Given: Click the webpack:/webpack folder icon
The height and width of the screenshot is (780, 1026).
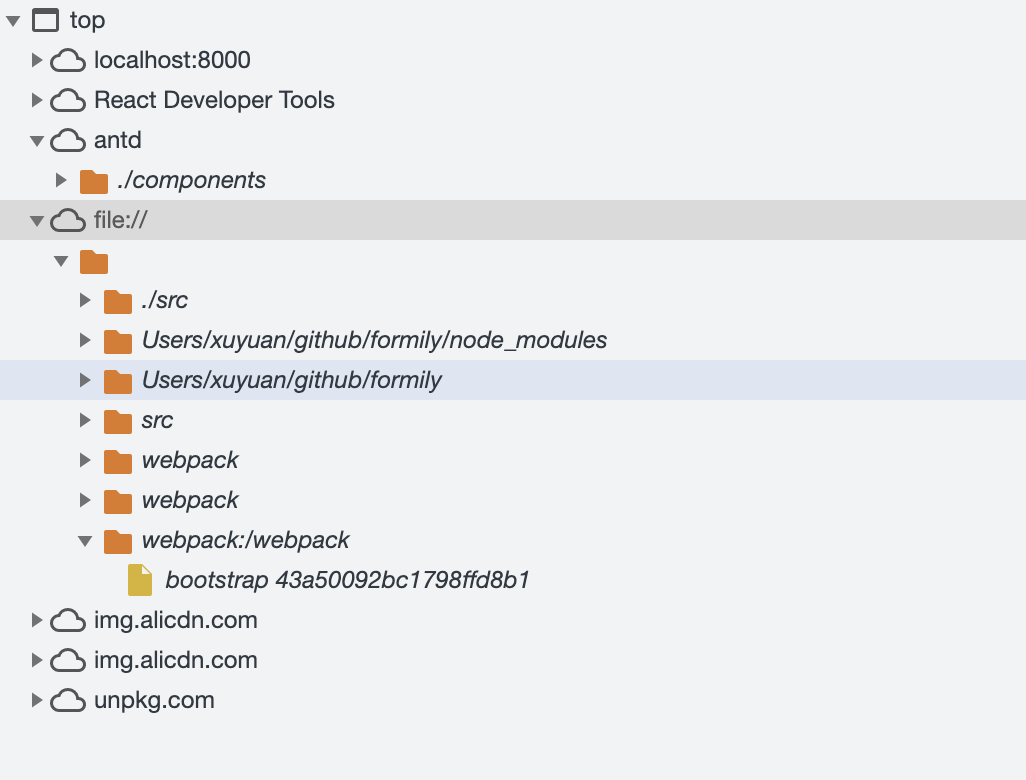Looking at the screenshot, I should (118, 541).
